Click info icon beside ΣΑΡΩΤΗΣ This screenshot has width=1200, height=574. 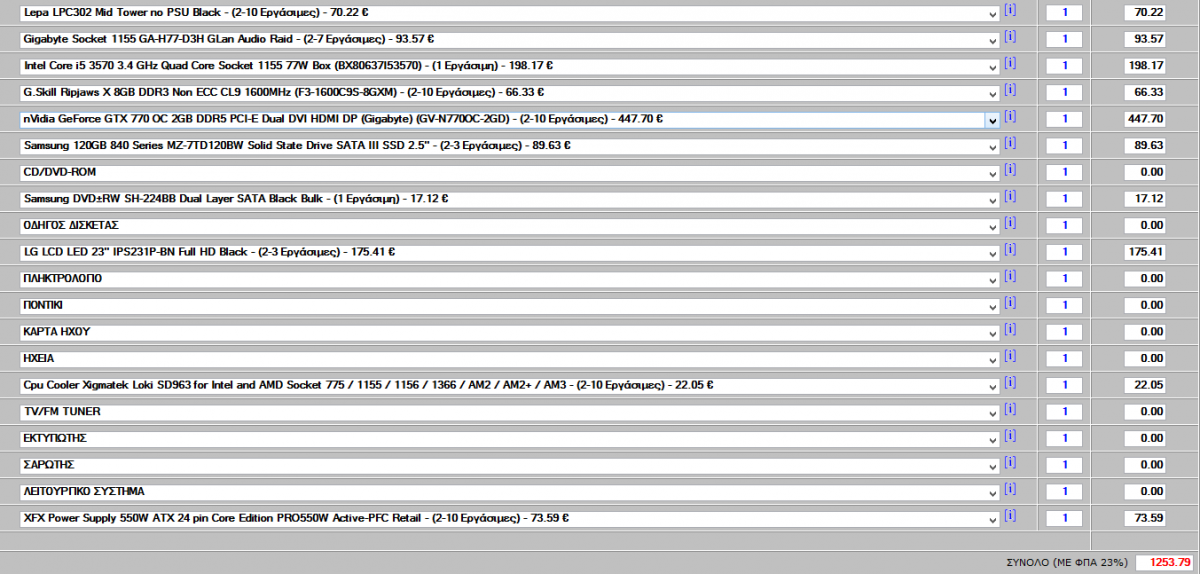1010,463
